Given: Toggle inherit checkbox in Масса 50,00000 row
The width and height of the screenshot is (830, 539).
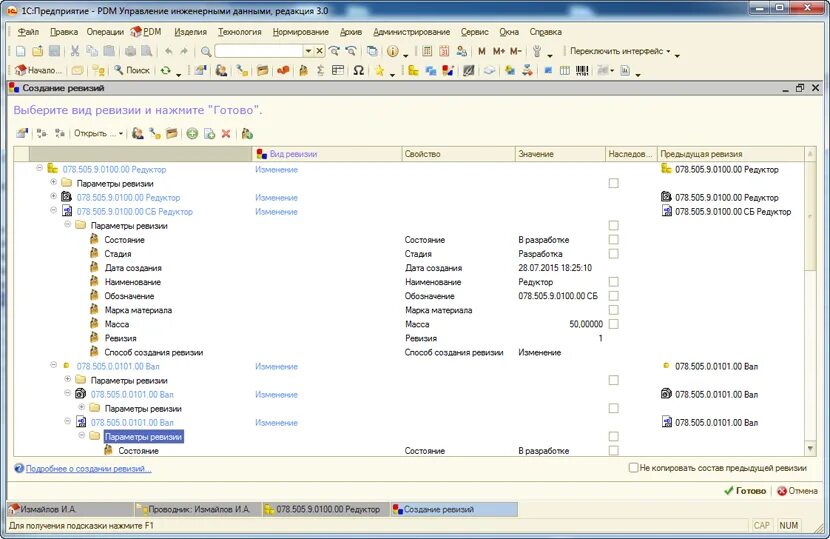Looking at the screenshot, I should tap(614, 324).
